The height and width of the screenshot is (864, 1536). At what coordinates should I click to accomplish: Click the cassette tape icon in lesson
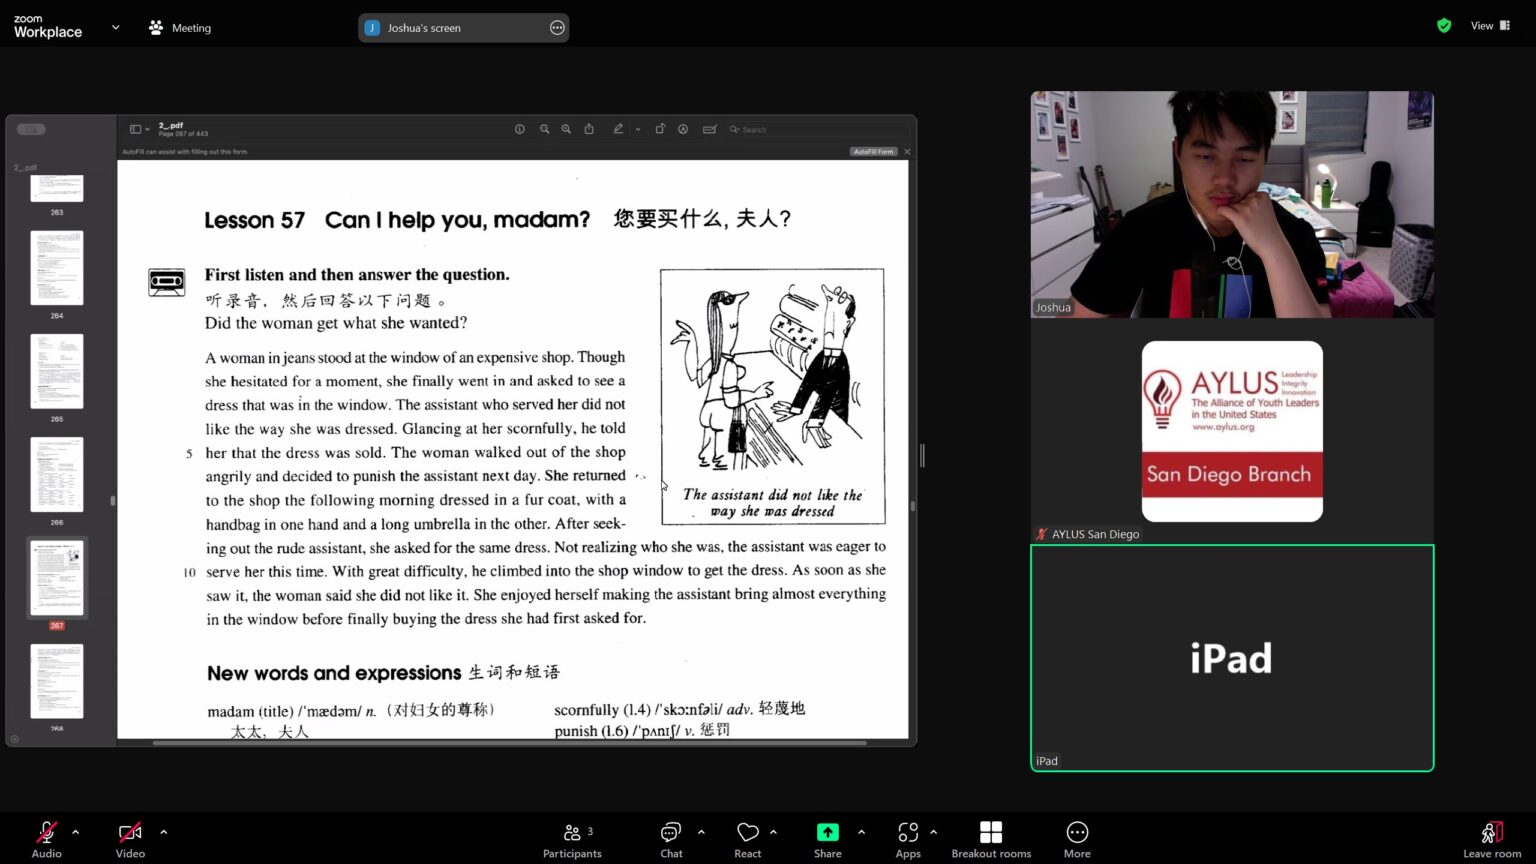click(x=167, y=282)
